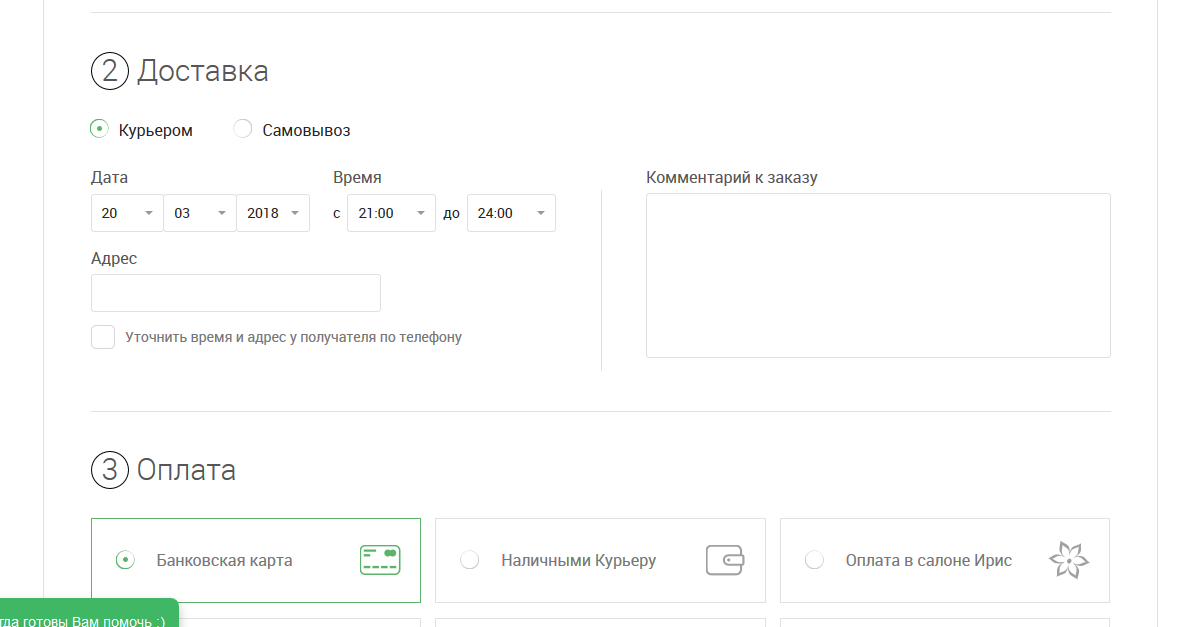The width and height of the screenshot is (1194, 627).
Task: Enable Уточнить время и адрес checkbox
Action: [x=103, y=337]
